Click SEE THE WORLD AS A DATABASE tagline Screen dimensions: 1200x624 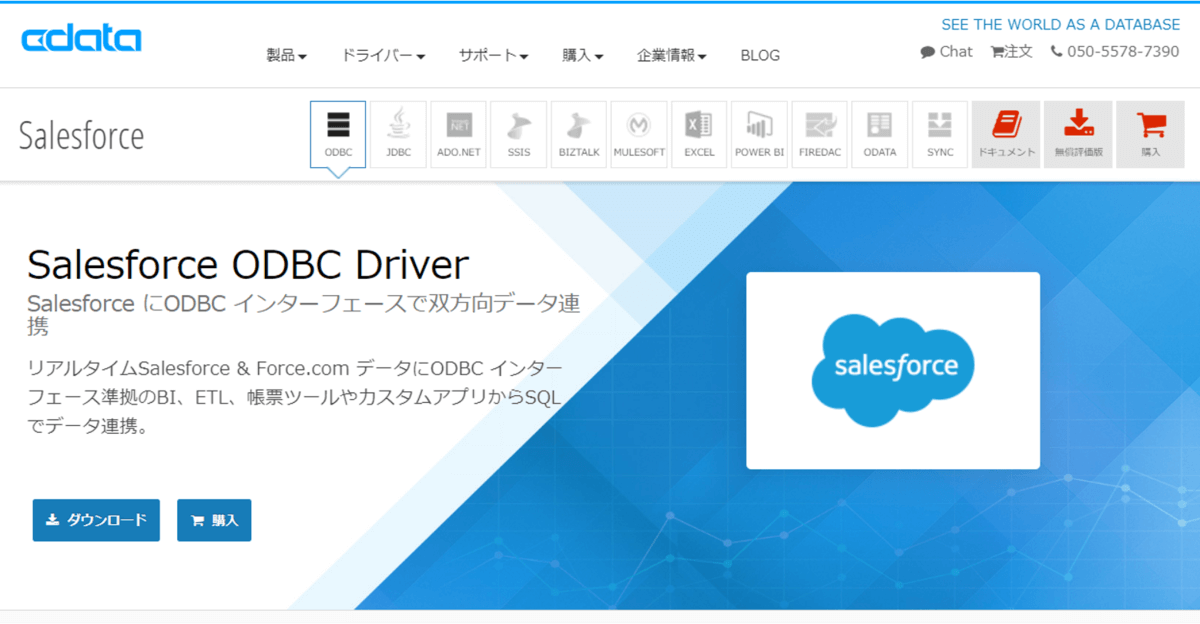coord(1061,25)
